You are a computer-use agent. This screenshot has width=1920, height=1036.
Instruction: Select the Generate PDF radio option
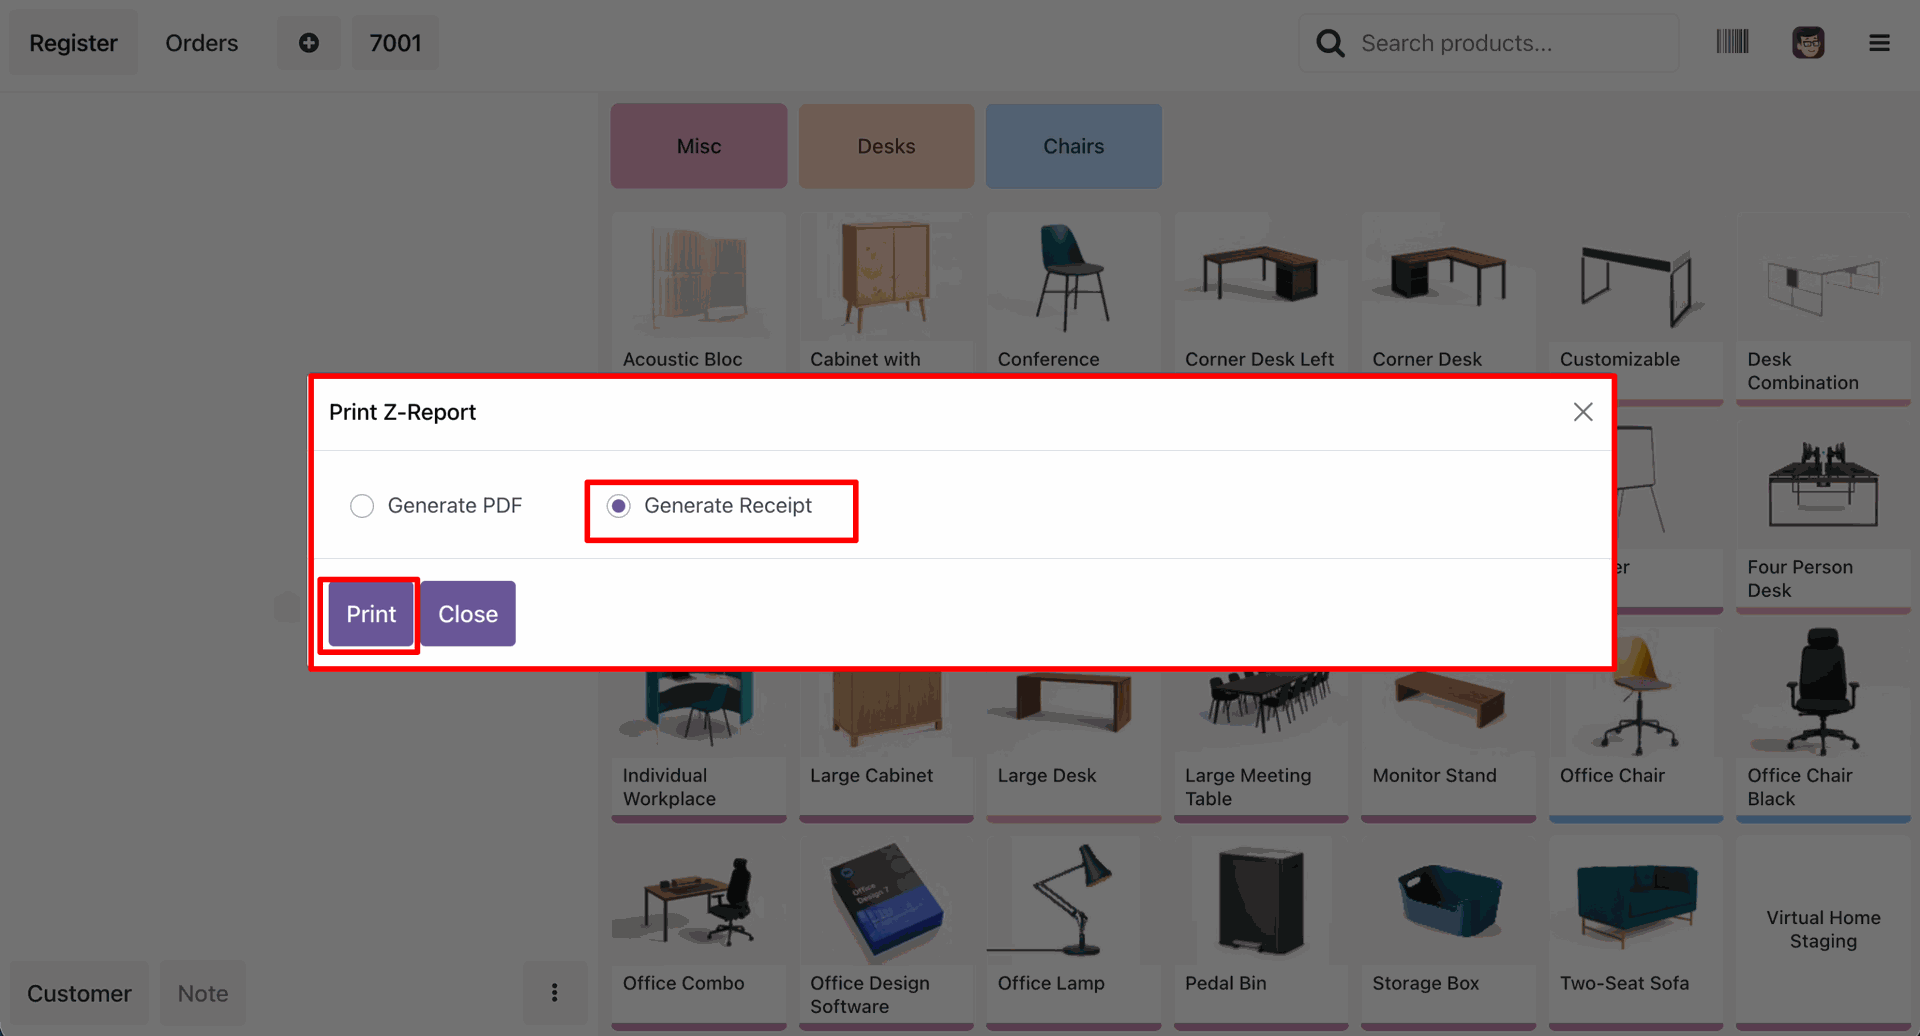[x=362, y=506]
